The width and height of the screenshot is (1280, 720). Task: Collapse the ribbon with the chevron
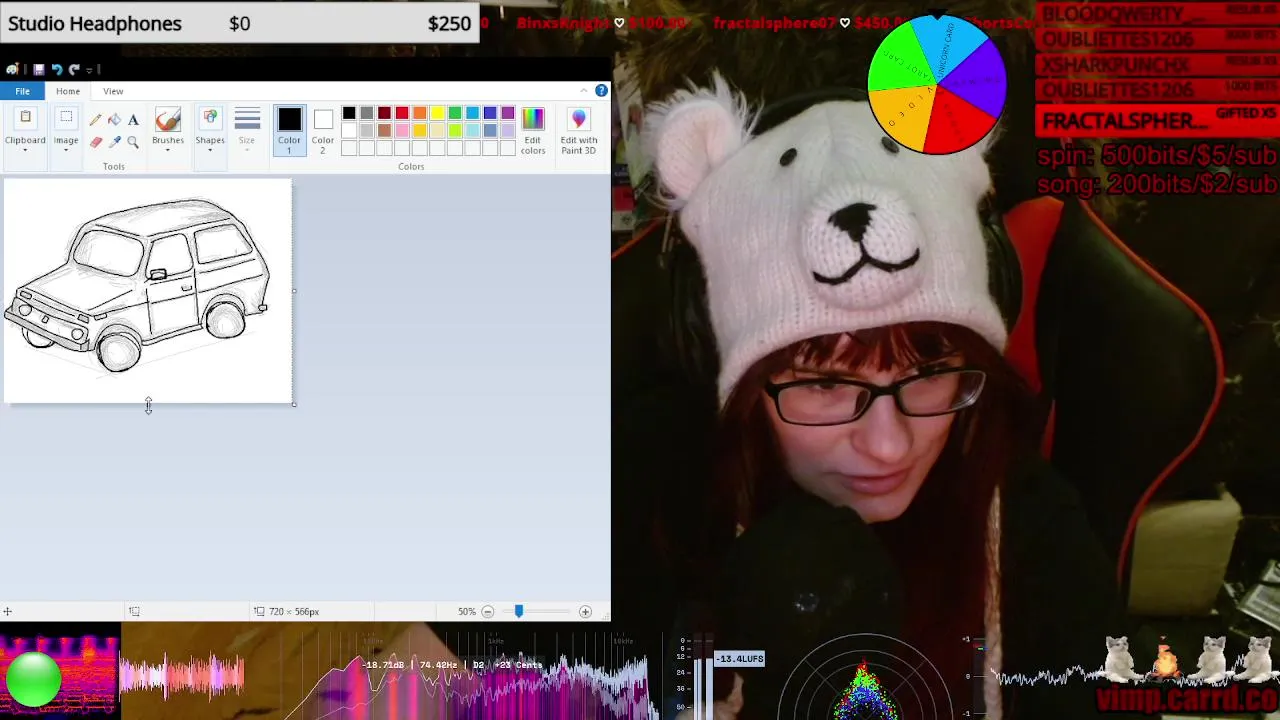click(x=584, y=91)
